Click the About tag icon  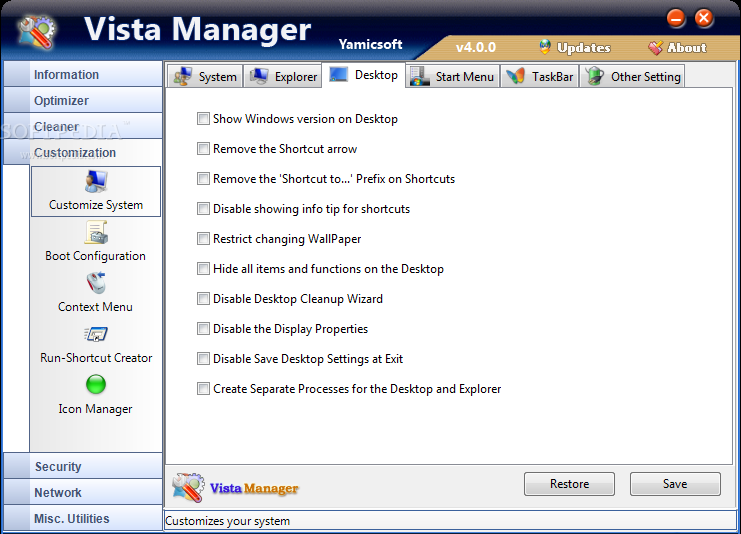[655, 47]
